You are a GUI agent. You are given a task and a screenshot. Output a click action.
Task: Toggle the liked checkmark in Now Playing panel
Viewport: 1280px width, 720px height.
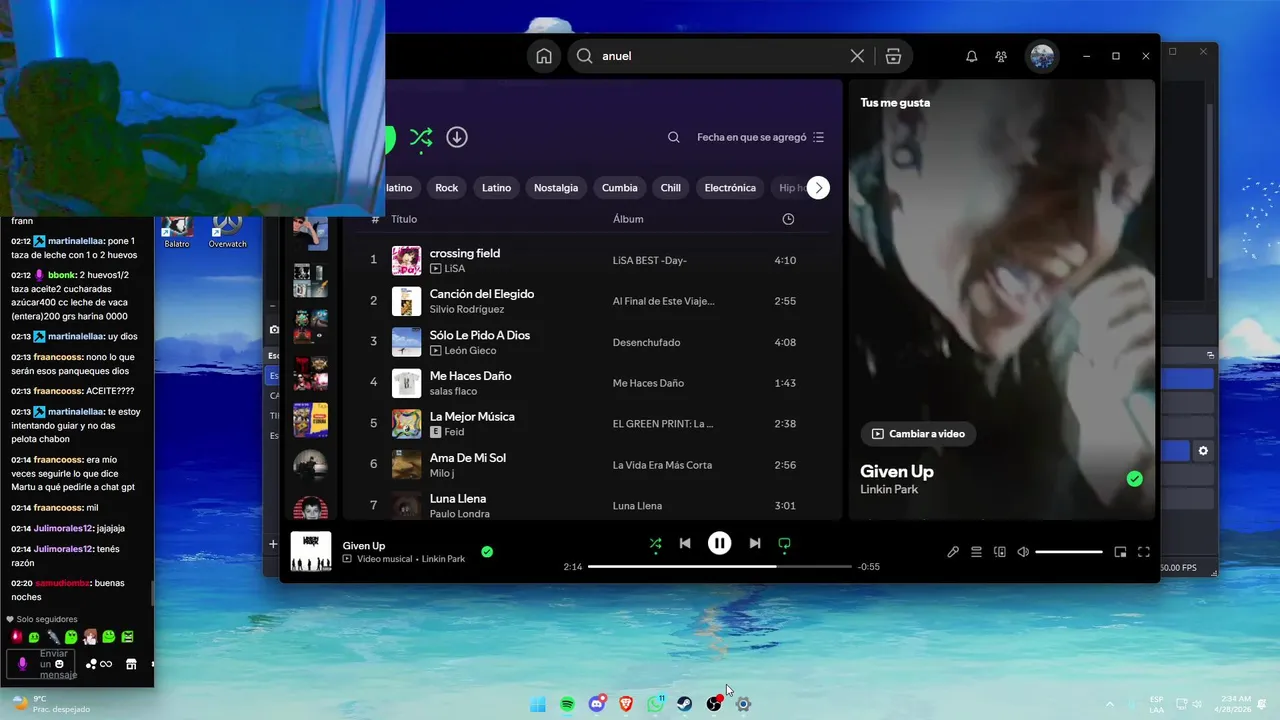coord(1134,479)
